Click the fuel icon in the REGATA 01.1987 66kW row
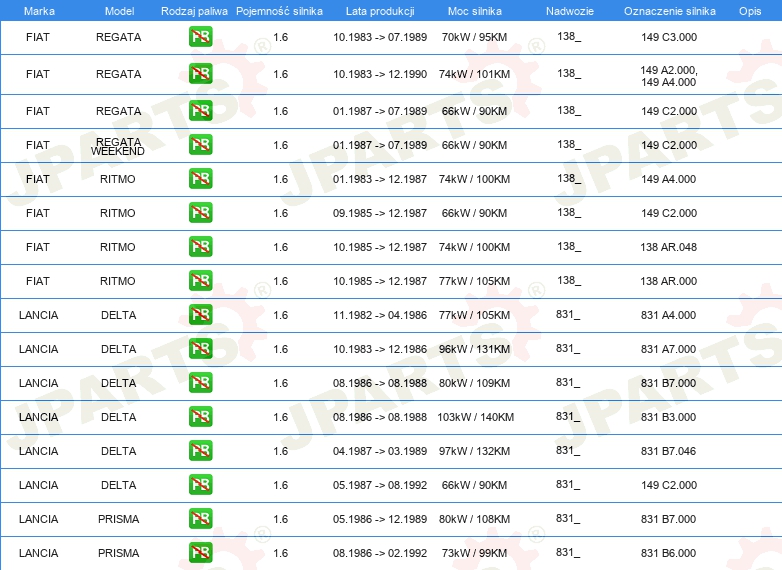 click(200, 111)
